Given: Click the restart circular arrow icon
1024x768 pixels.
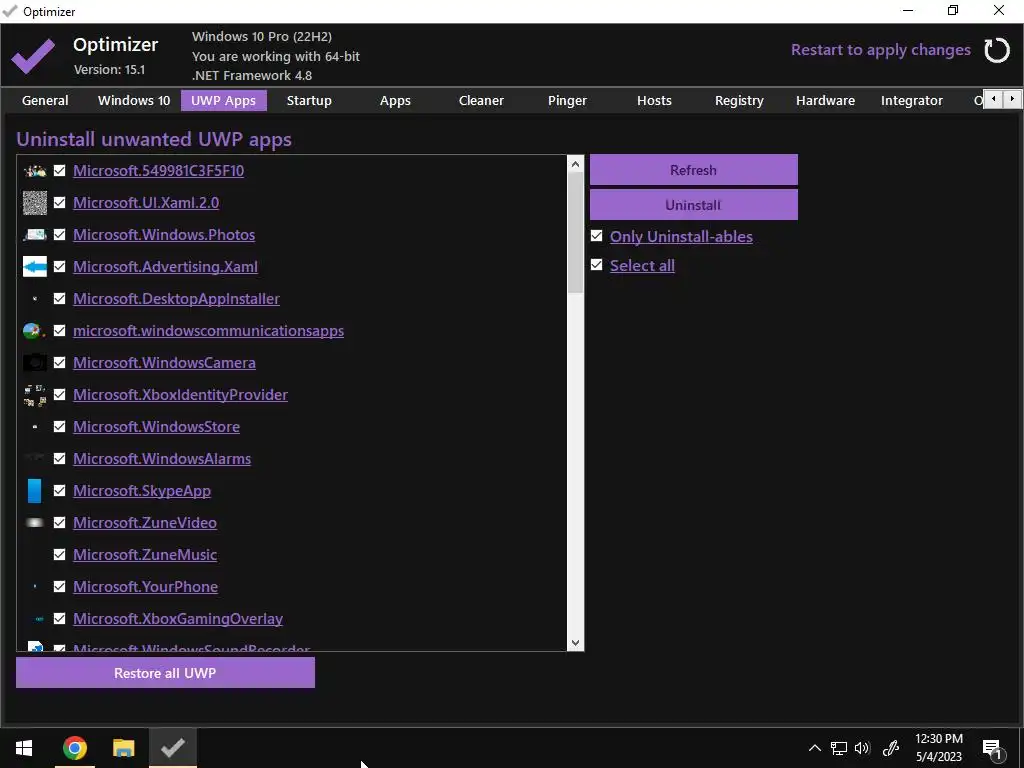Looking at the screenshot, I should pos(997,50).
